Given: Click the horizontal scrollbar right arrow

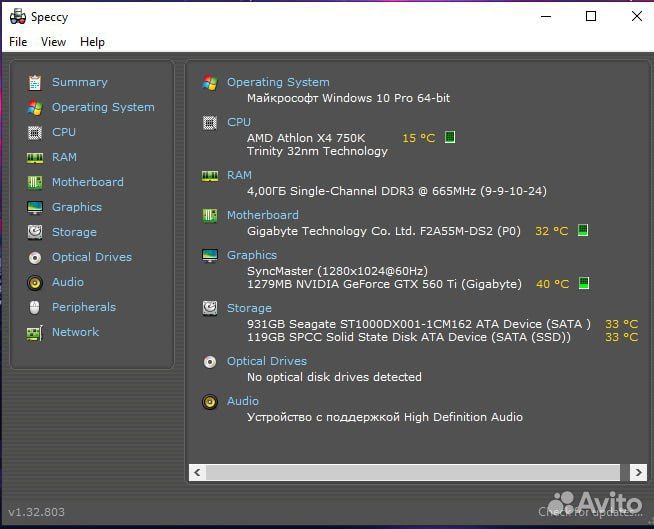Looking at the screenshot, I should (x=638, y=472).
